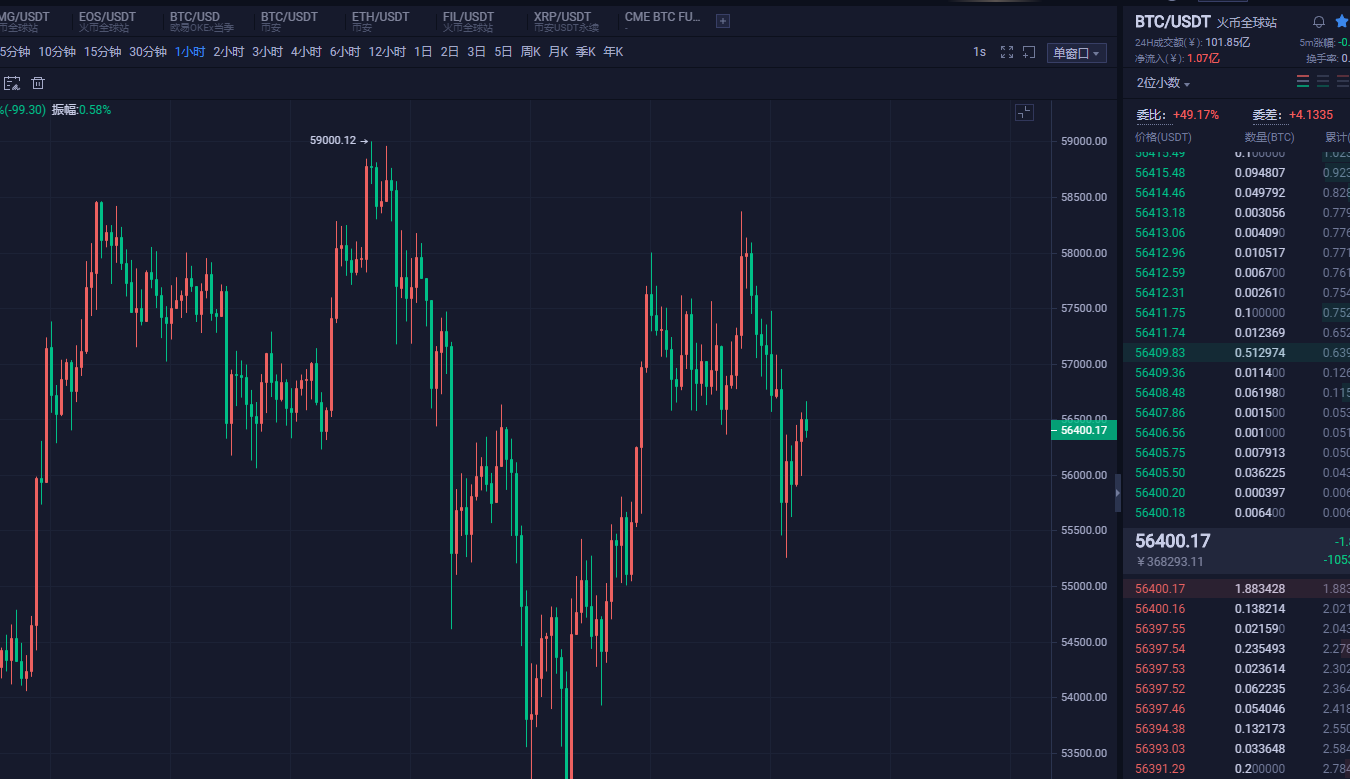Screen dimensions: 1350x779
Task: Open the 单窗口 layout dropdown
Action: click(x=1076, y=53)
